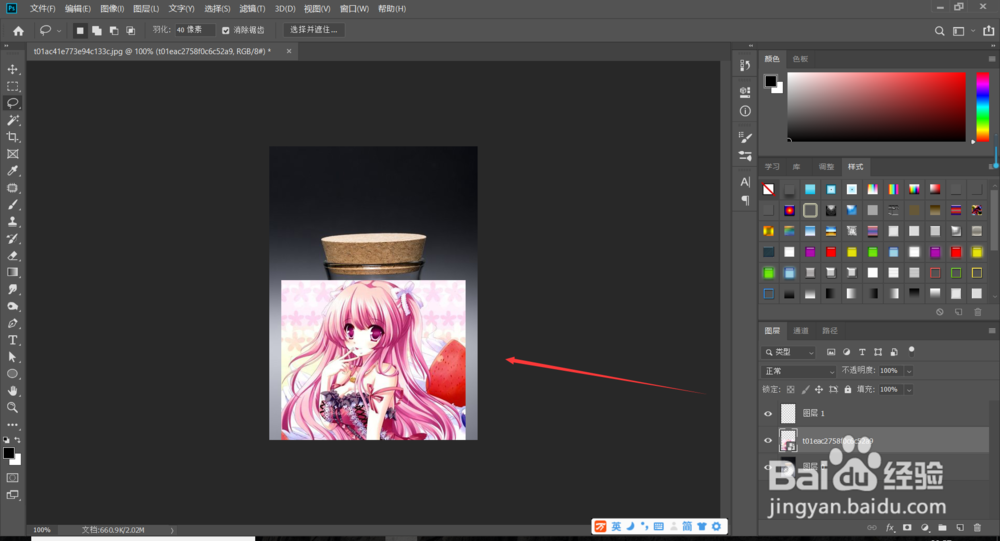Select the Hand tool
Viewport: 1000px width, 541px height.
[x=12, y=390]
